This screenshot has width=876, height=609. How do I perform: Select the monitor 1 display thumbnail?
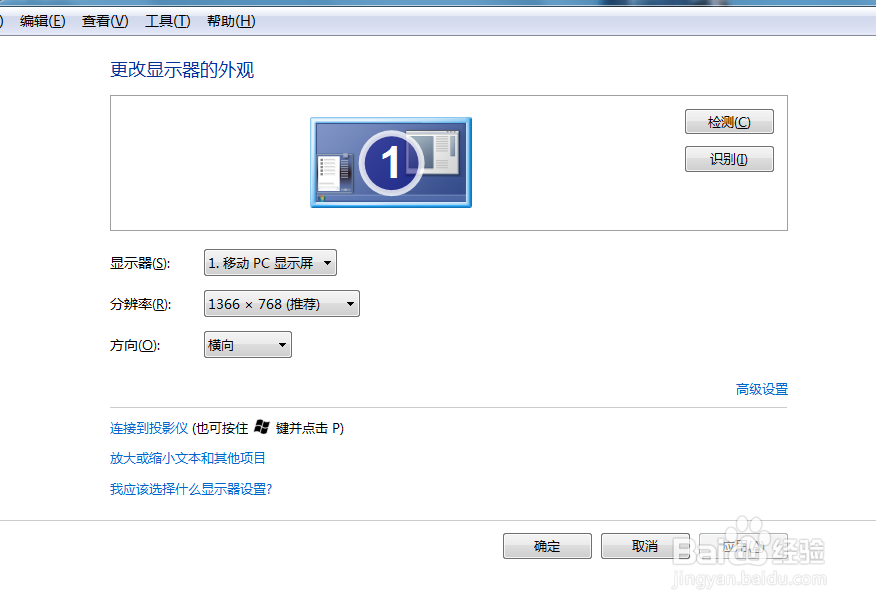coord(391,163)
